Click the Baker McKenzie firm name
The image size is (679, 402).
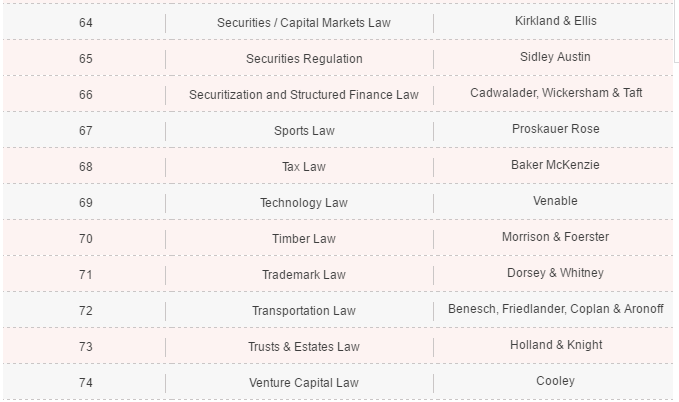555,165
